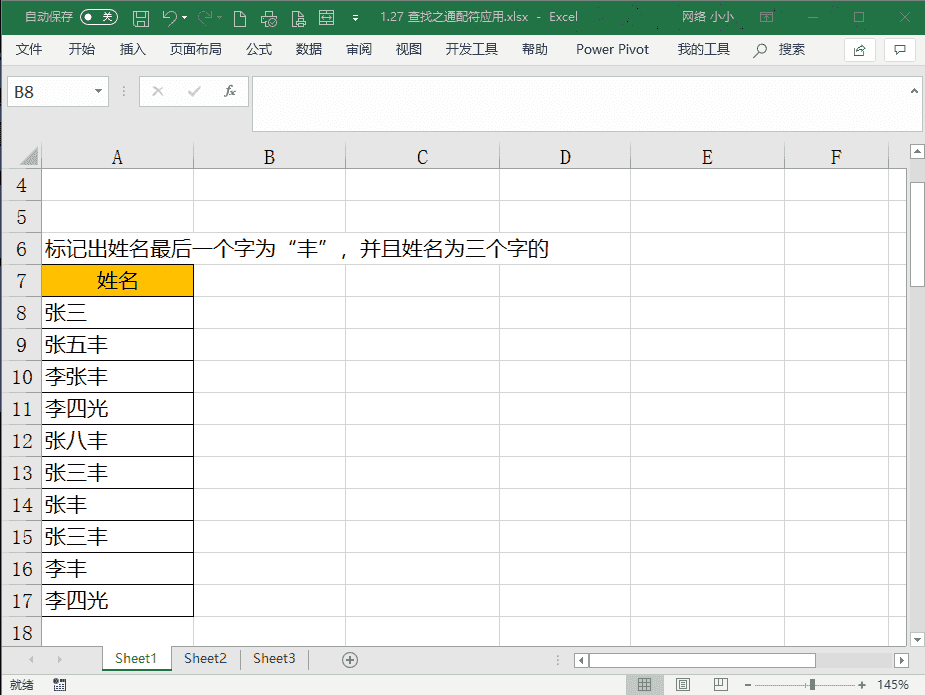The width and height of the screenshot is (925, 695).
Task: Click the quick print icon with checkmark
Action: (268, 18)
